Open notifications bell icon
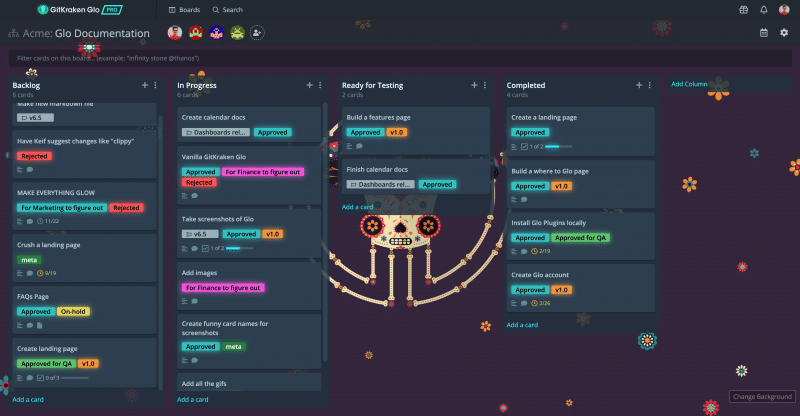Screen dimensions: 800x416 coord(764,10)
